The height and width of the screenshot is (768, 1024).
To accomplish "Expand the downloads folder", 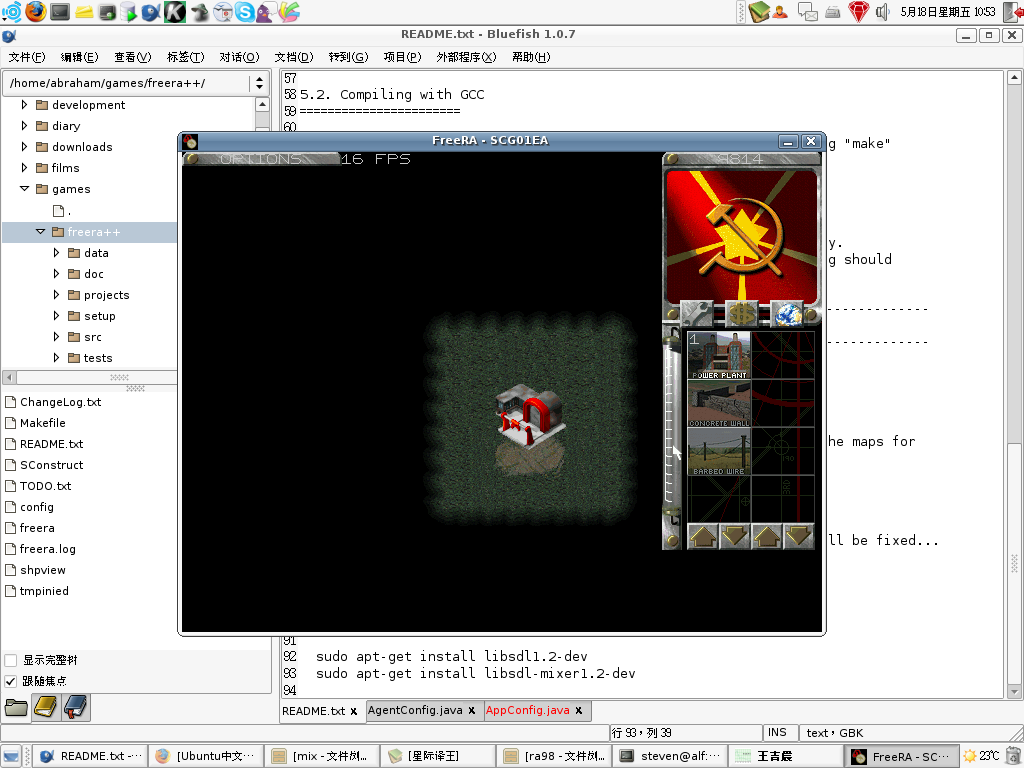I will click(24, 146).
